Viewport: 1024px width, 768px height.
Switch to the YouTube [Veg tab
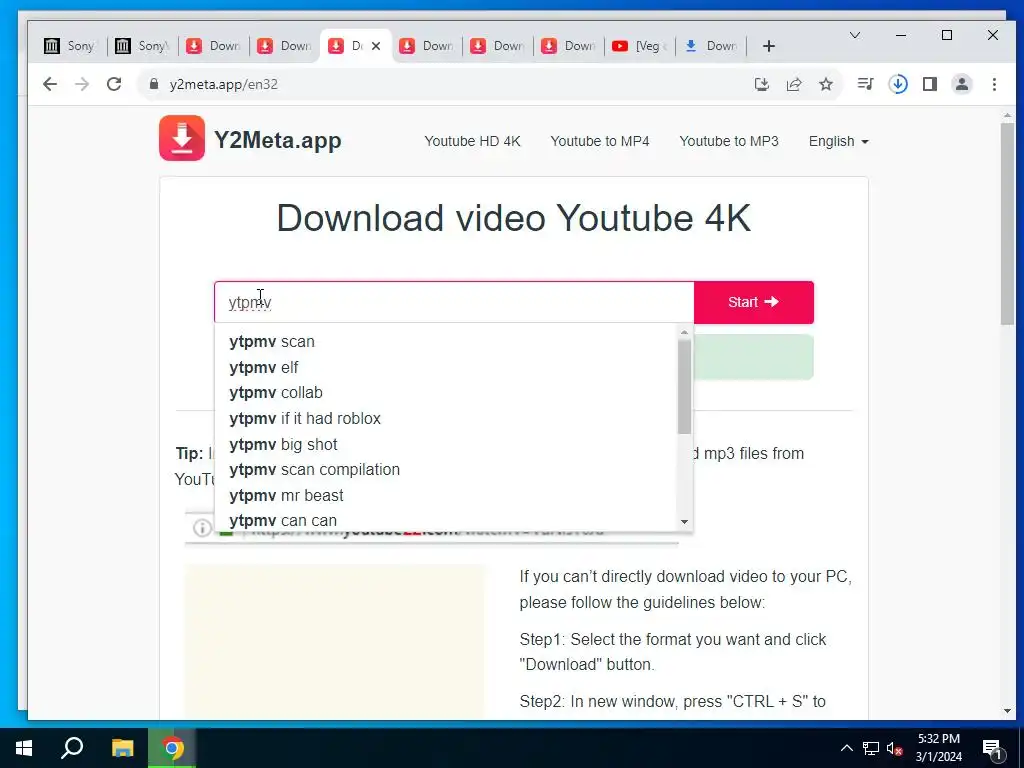(639, 46)
